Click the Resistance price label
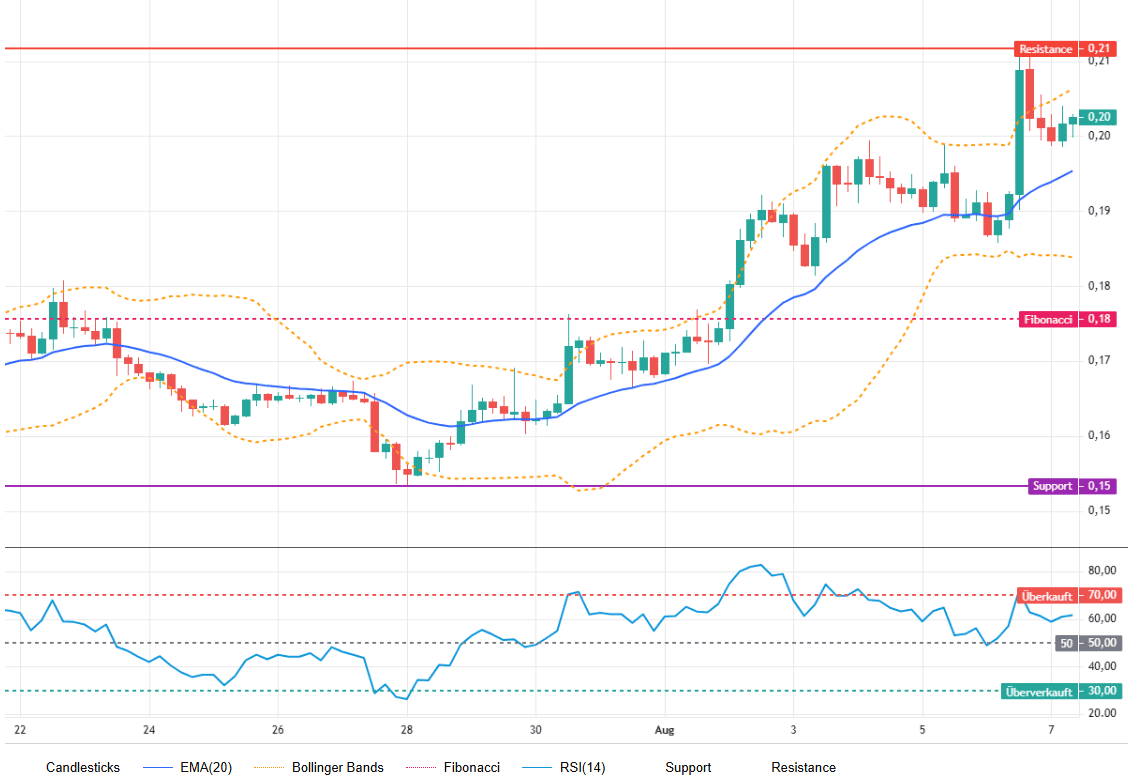This screenshot has width=1132, height=778. point(1045,49)
